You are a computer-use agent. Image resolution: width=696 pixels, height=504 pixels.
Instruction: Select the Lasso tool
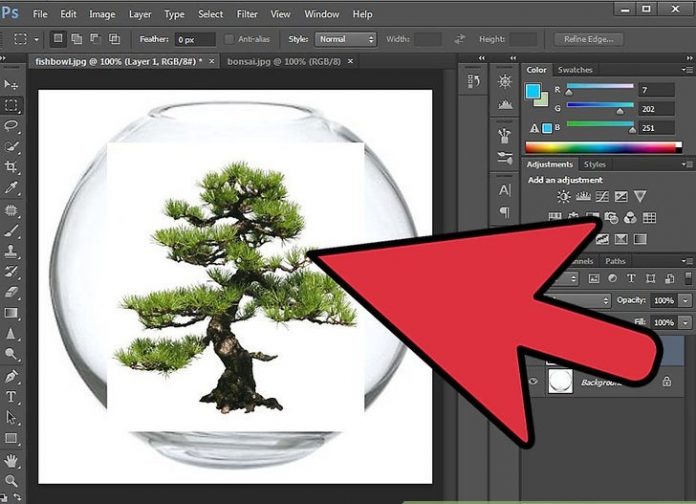pos(12,126)
